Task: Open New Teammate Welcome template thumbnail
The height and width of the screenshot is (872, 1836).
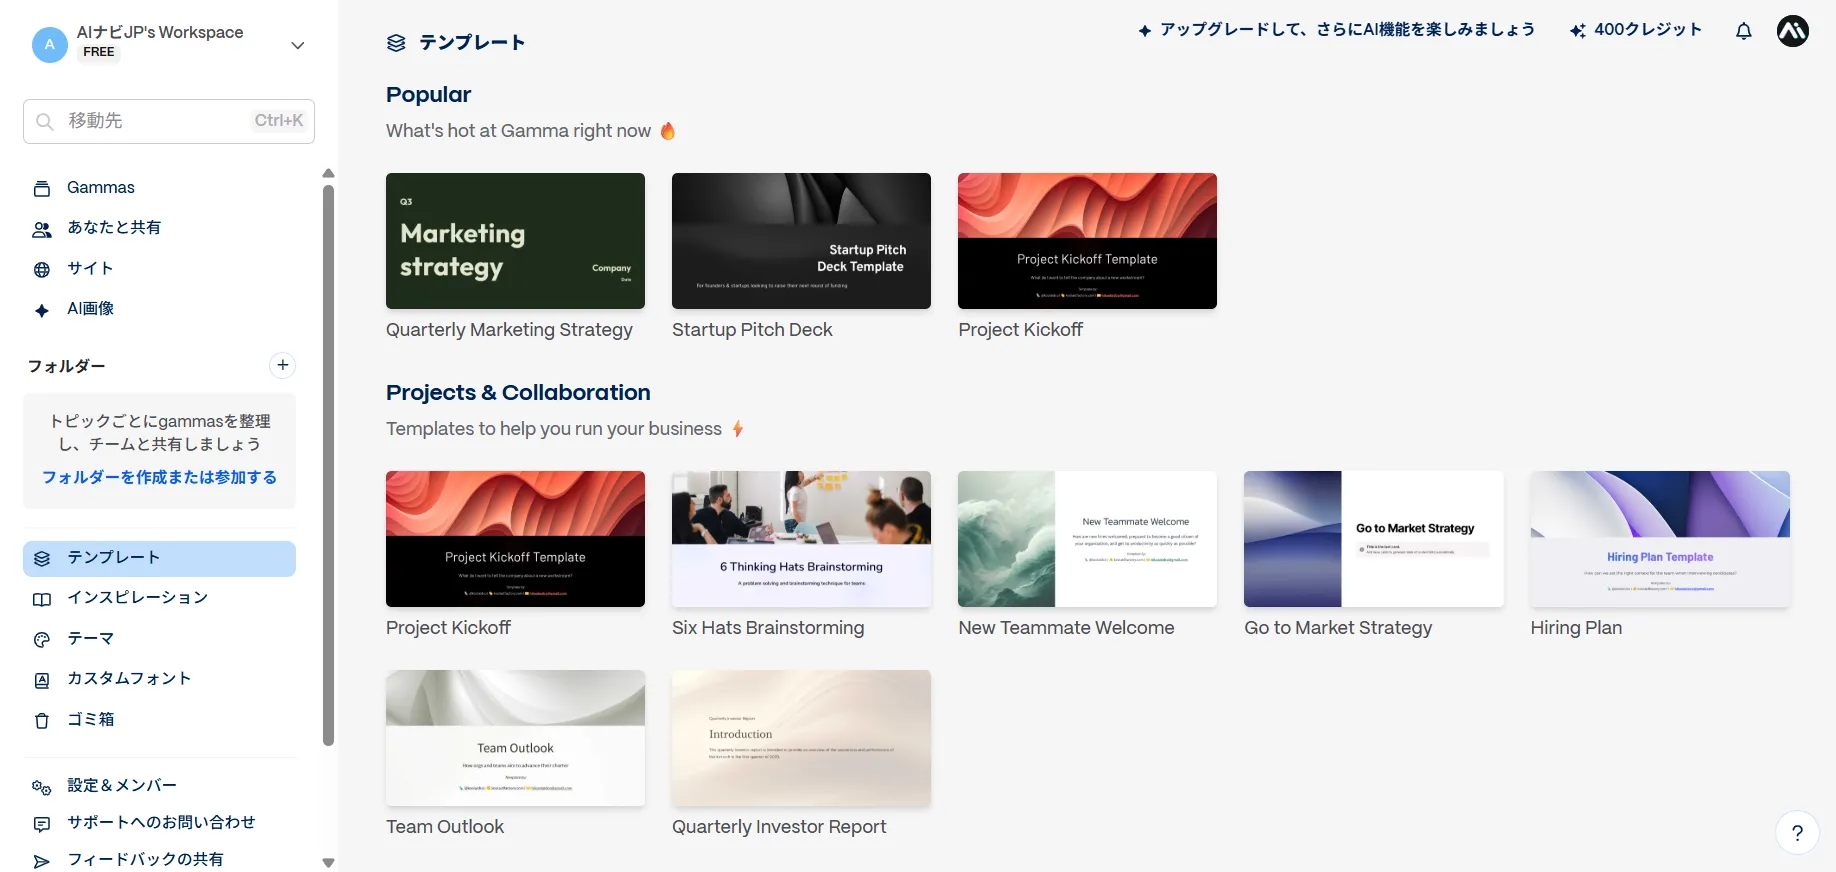Action: pos(1087,539)
